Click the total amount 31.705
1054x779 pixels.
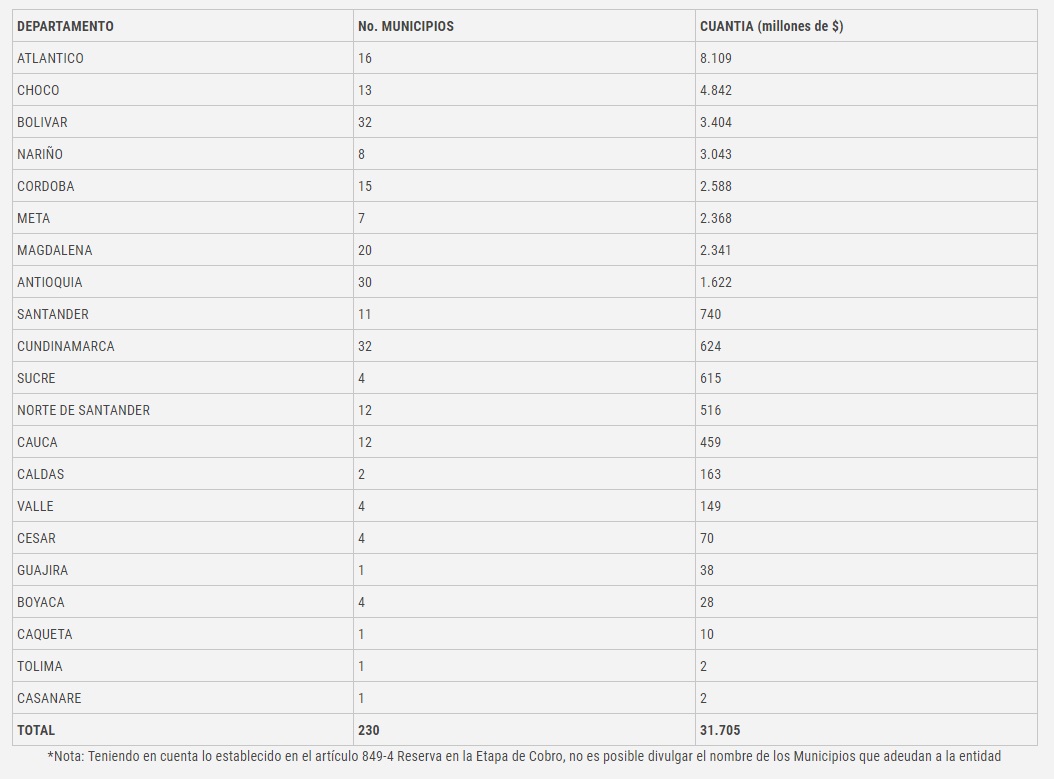coord(720,730)
